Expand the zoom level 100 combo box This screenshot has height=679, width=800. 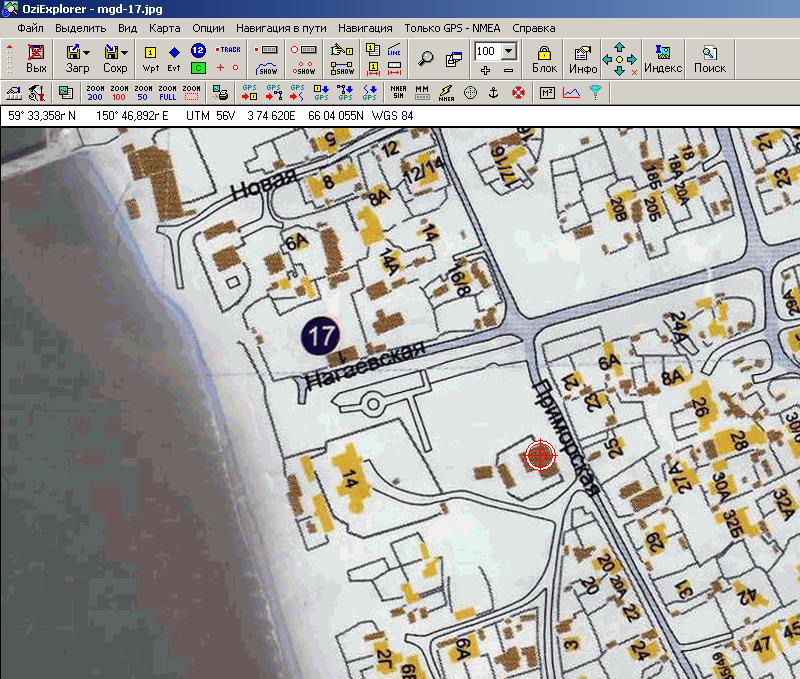(x=508, y=51)
